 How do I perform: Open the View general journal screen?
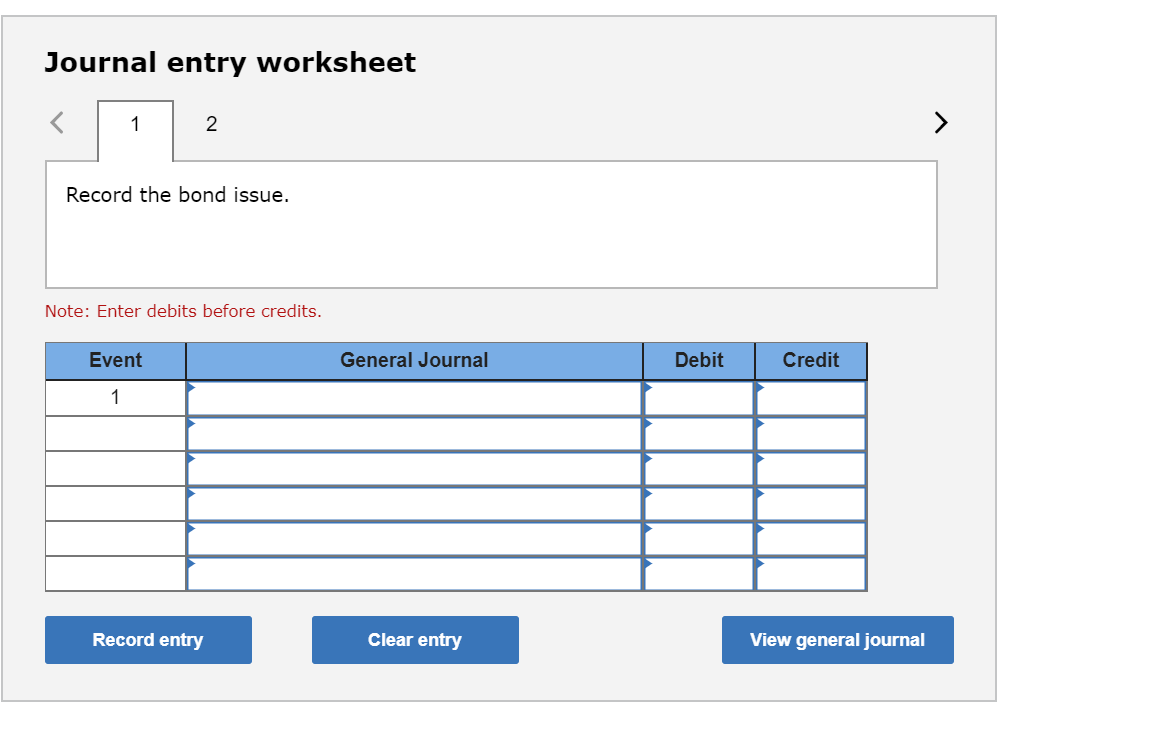pos(837,640)
